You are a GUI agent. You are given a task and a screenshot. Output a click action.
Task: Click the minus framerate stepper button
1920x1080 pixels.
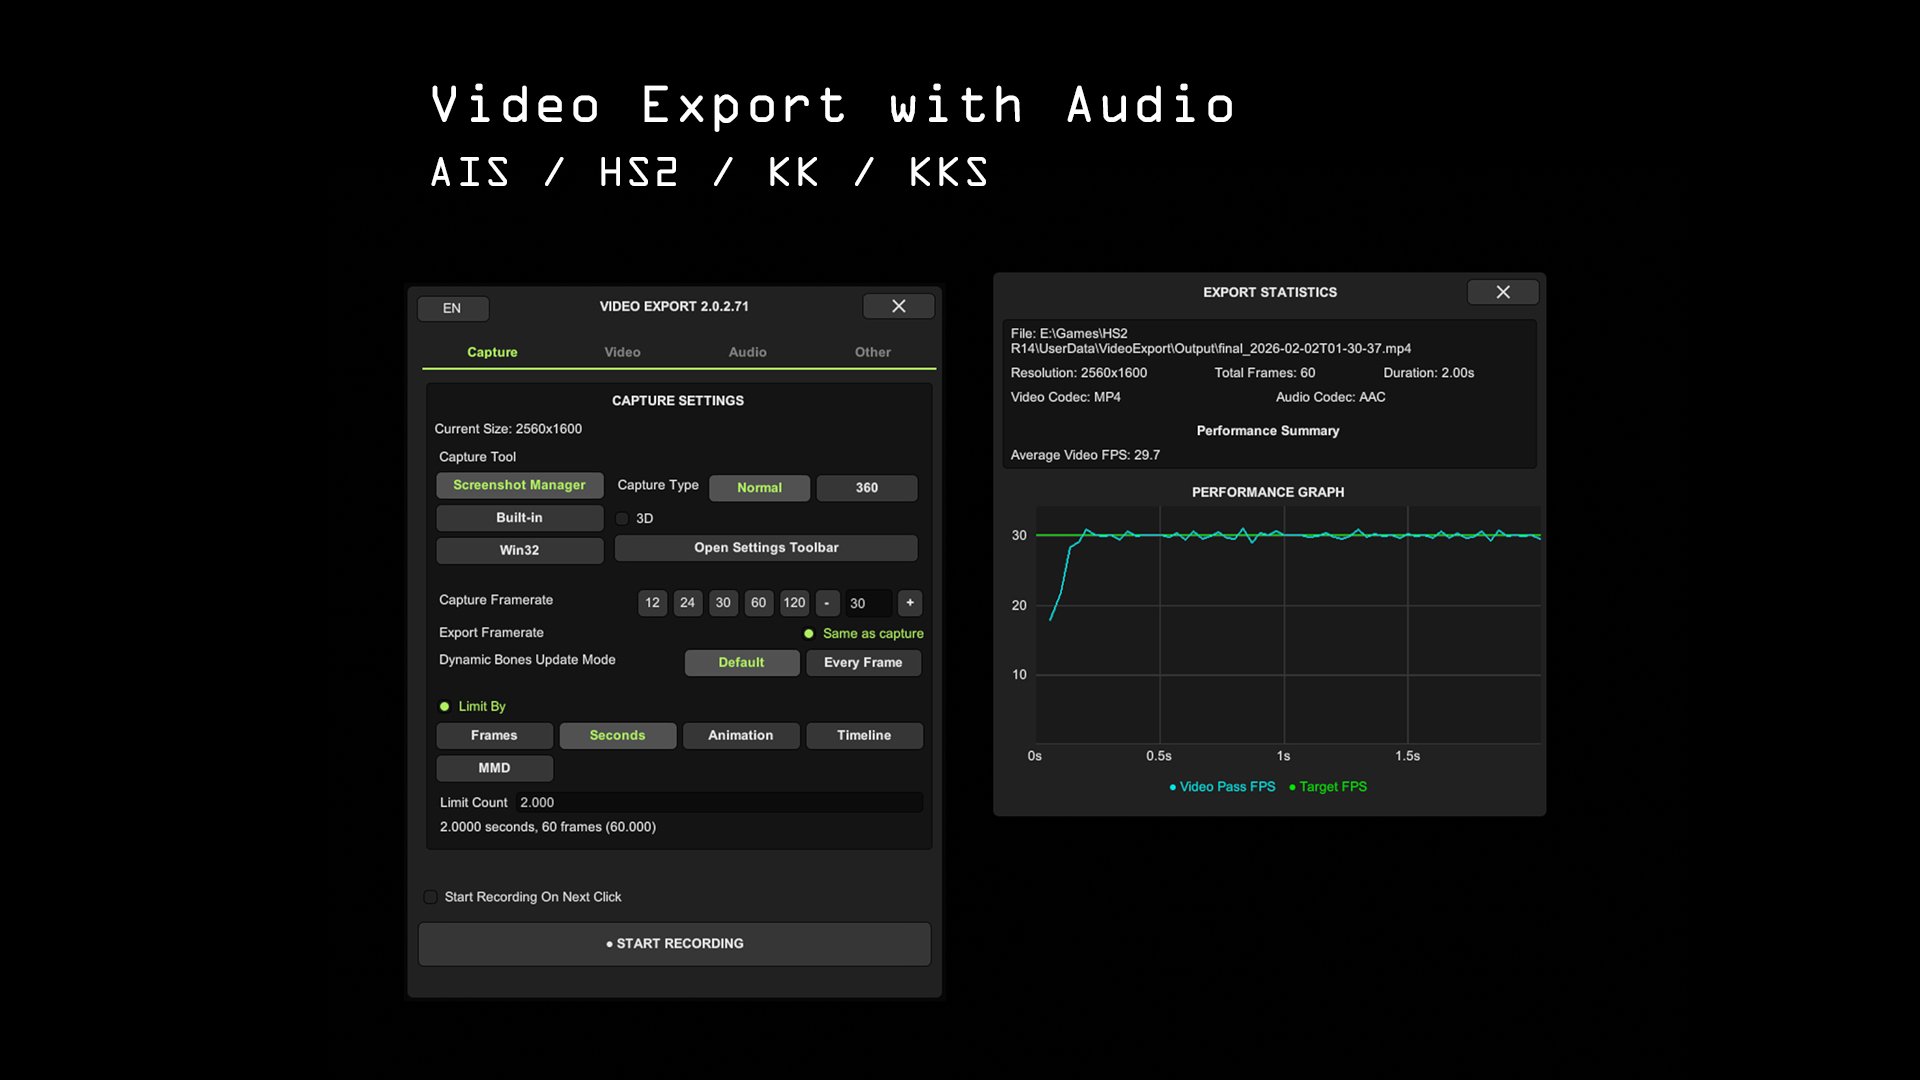pyautogui.click(x=827, y=603)
